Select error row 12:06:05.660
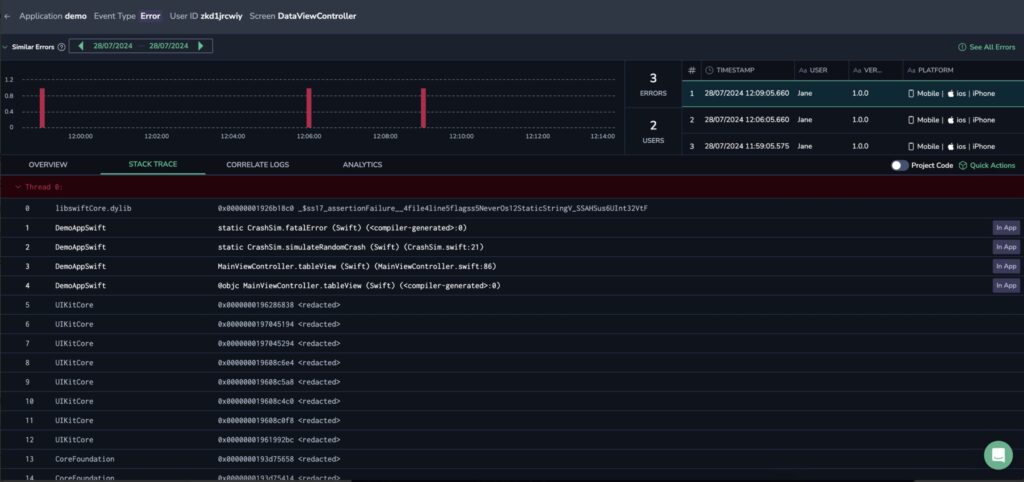1024x482 pixels. [x=853, y=120]
